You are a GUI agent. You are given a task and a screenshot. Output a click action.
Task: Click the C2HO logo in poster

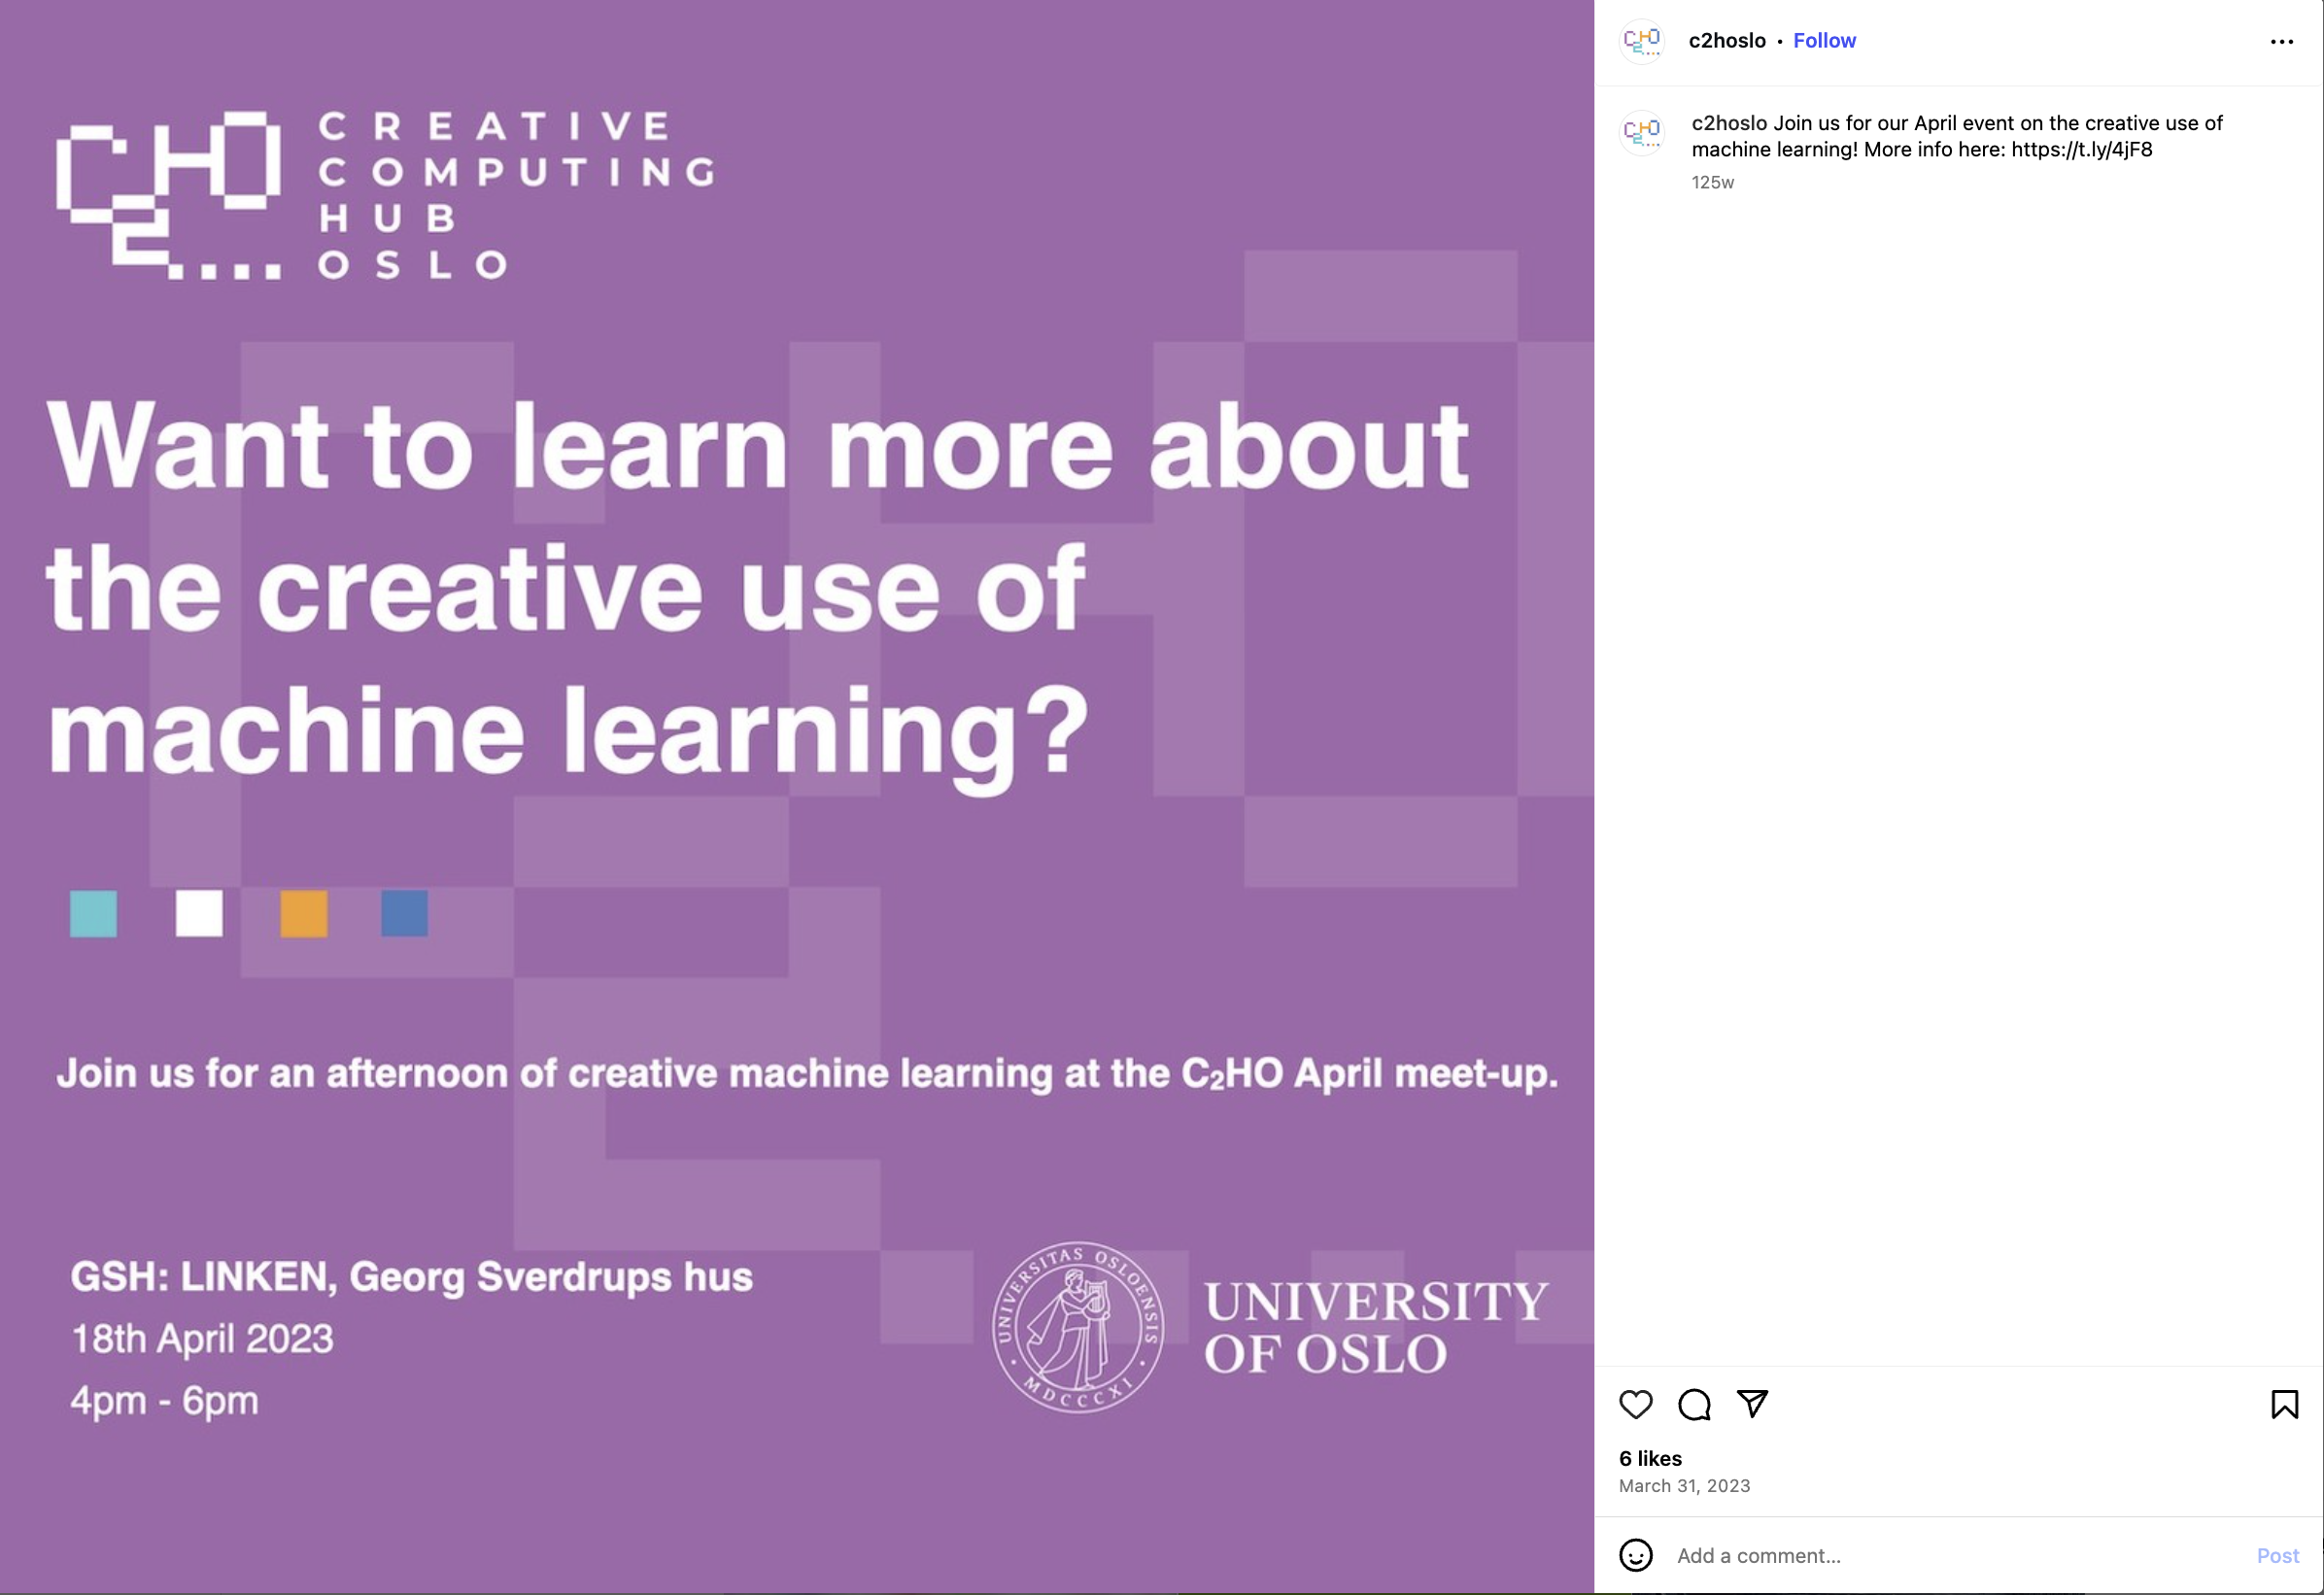(x=168, y=195)
